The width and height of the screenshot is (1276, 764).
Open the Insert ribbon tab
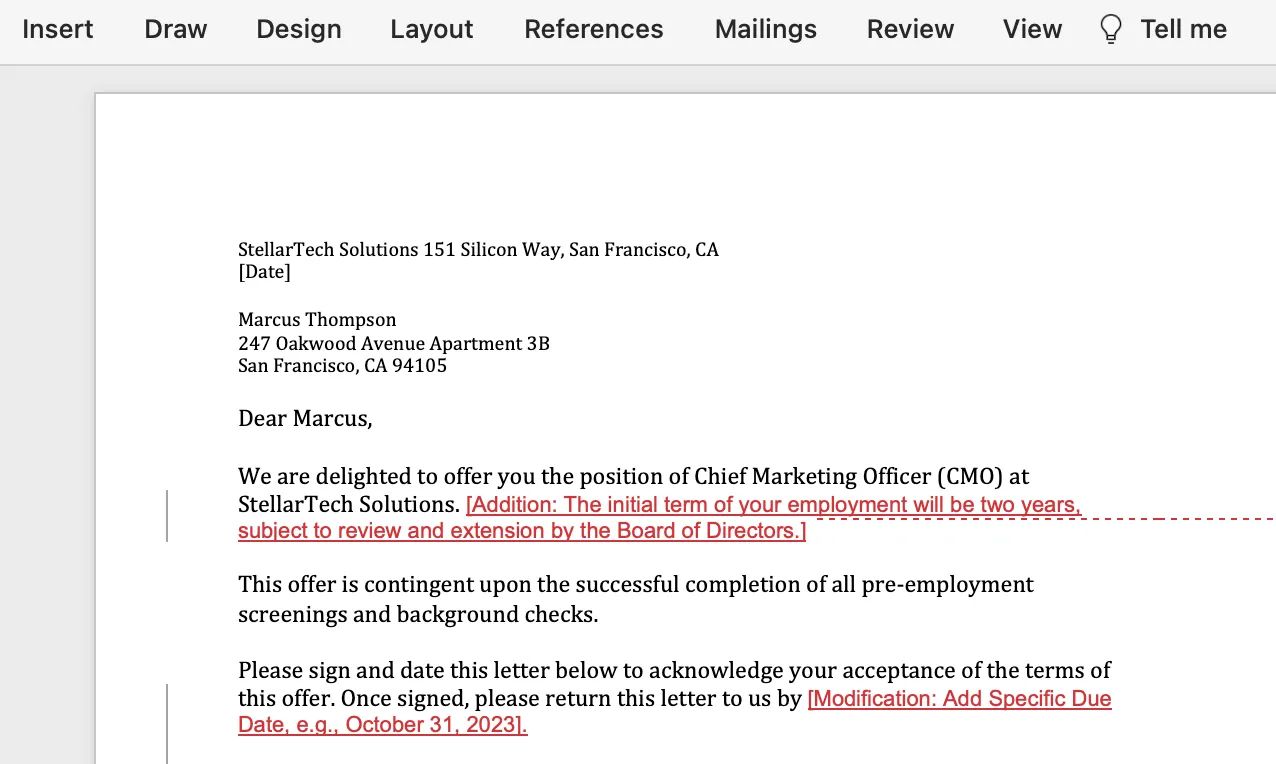[58, 29]
